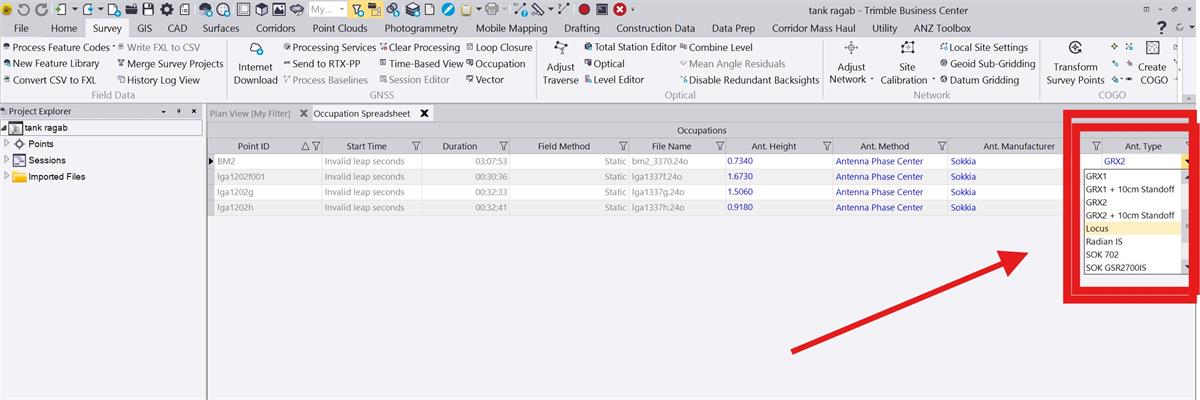Click Antenna Phase Center for lga1202g

point(879,192)
